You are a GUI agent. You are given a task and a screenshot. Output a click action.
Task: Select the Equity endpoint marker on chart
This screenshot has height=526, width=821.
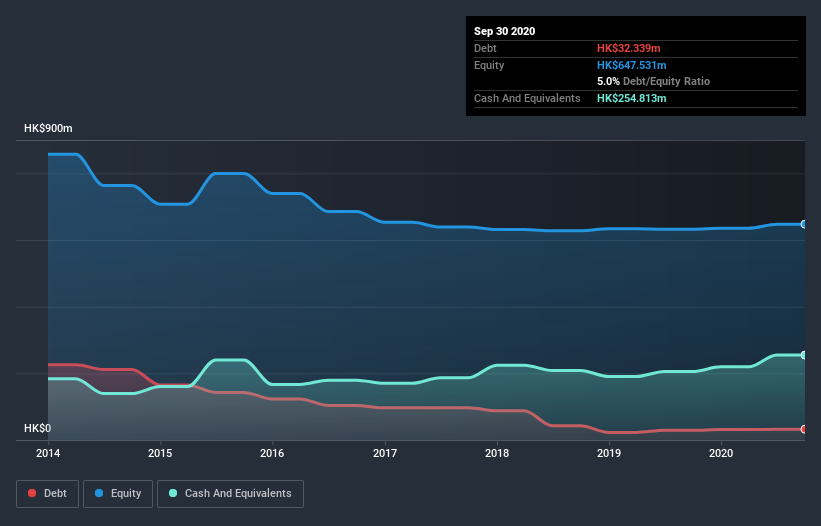(804, 224)
